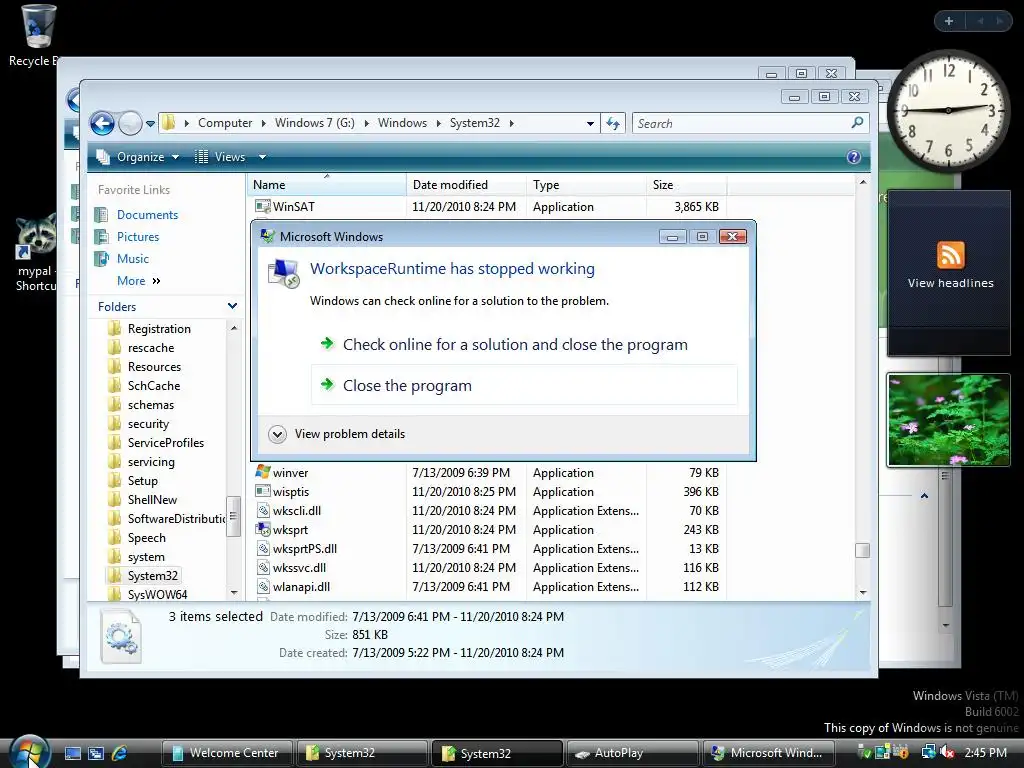Sort files by the Size column
The height and width of the screenshot is (768, 1024).
click(x=687, y=185)
